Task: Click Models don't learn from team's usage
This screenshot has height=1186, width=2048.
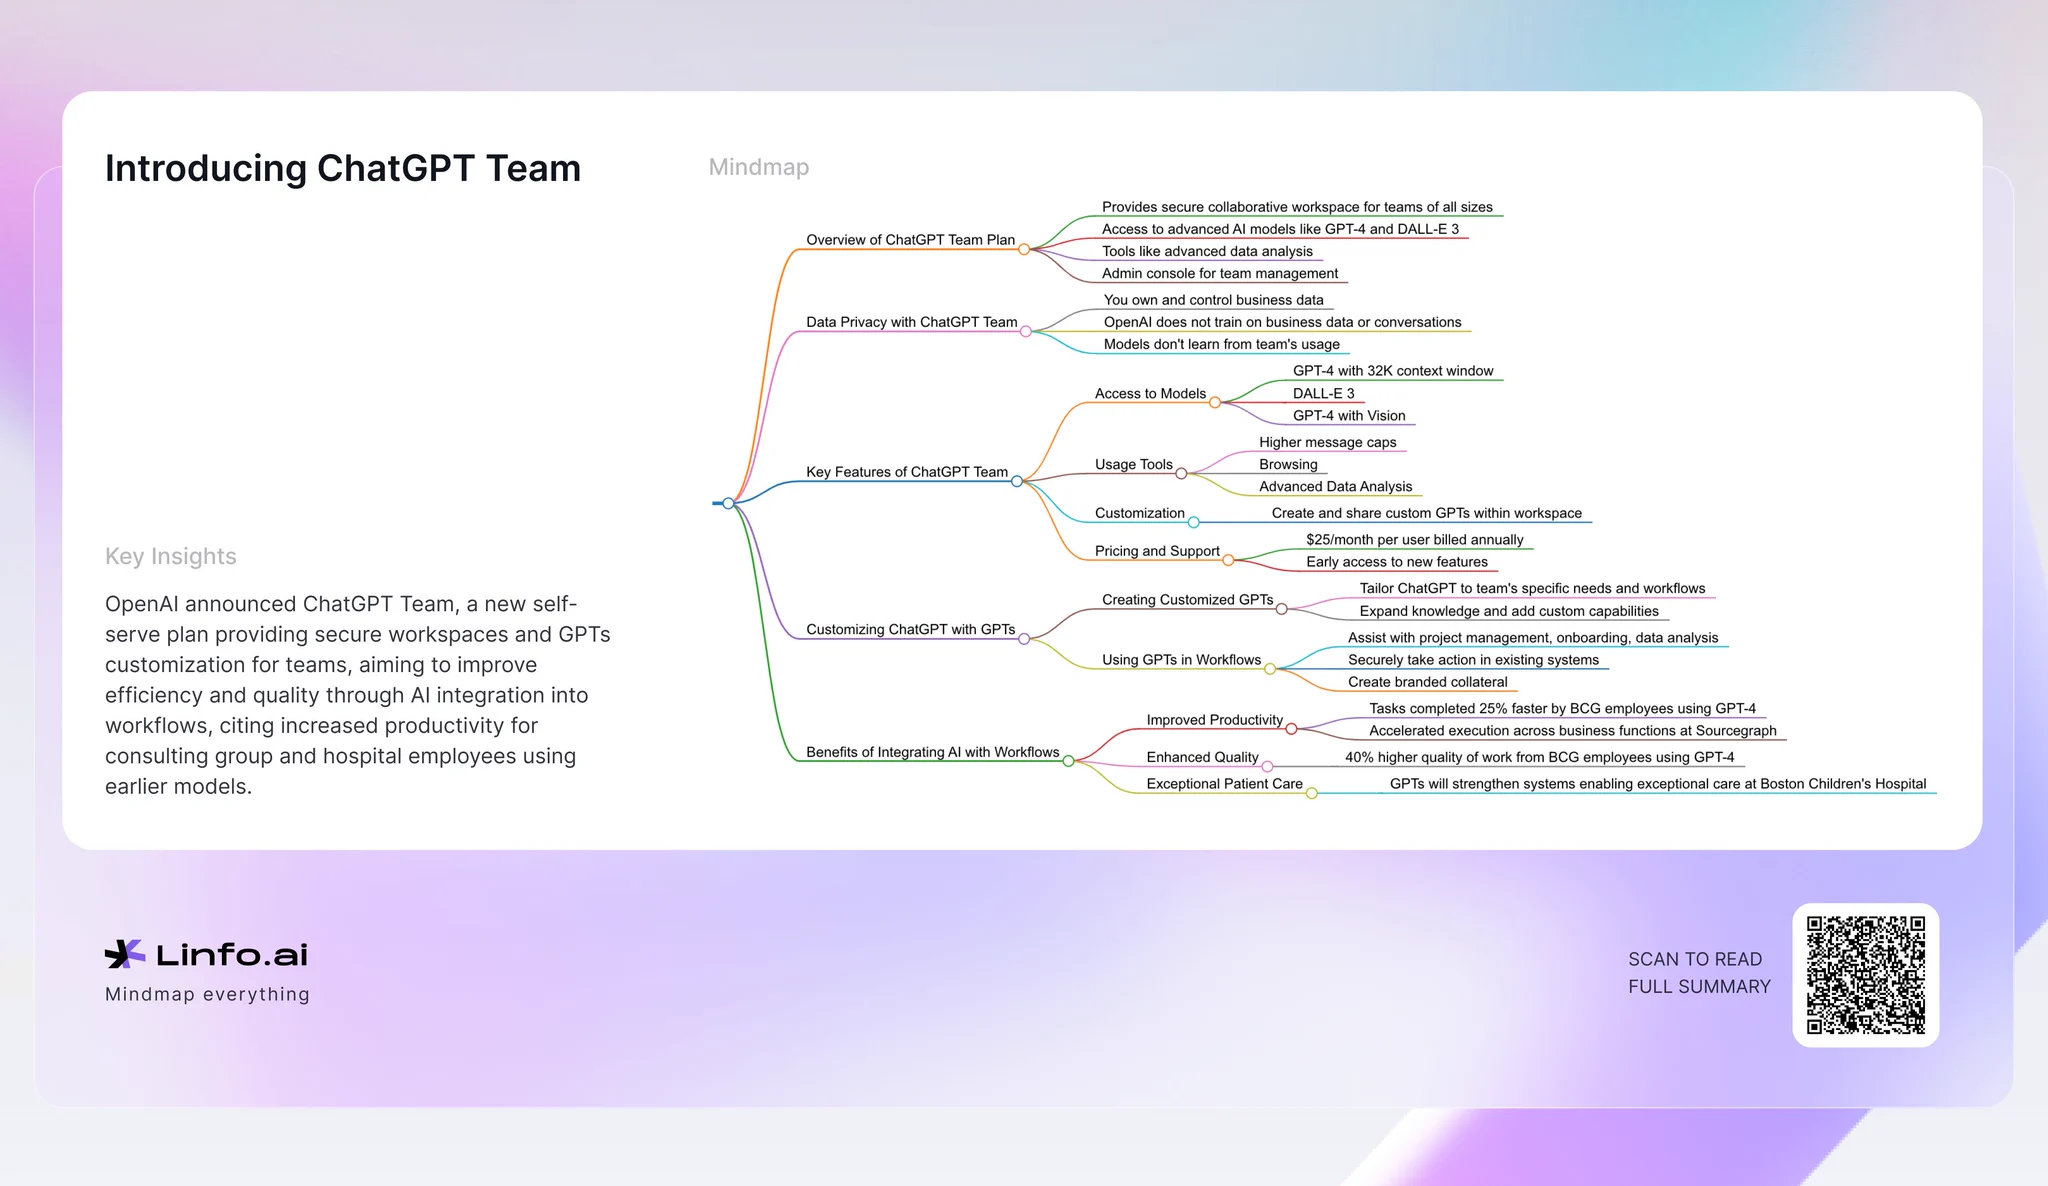Action: (1221, 344)
